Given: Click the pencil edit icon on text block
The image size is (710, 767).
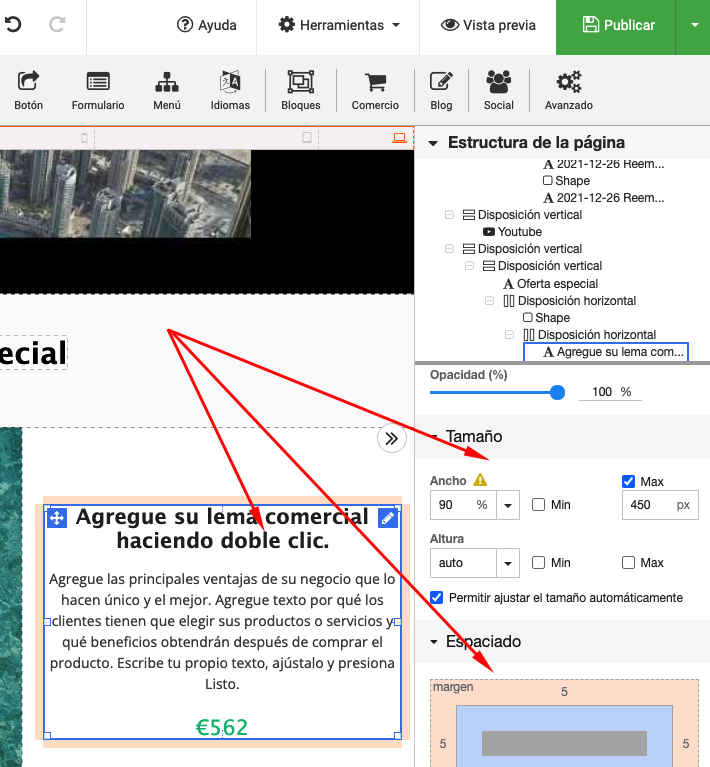Looking at the screenshot, I should (388, 518).
